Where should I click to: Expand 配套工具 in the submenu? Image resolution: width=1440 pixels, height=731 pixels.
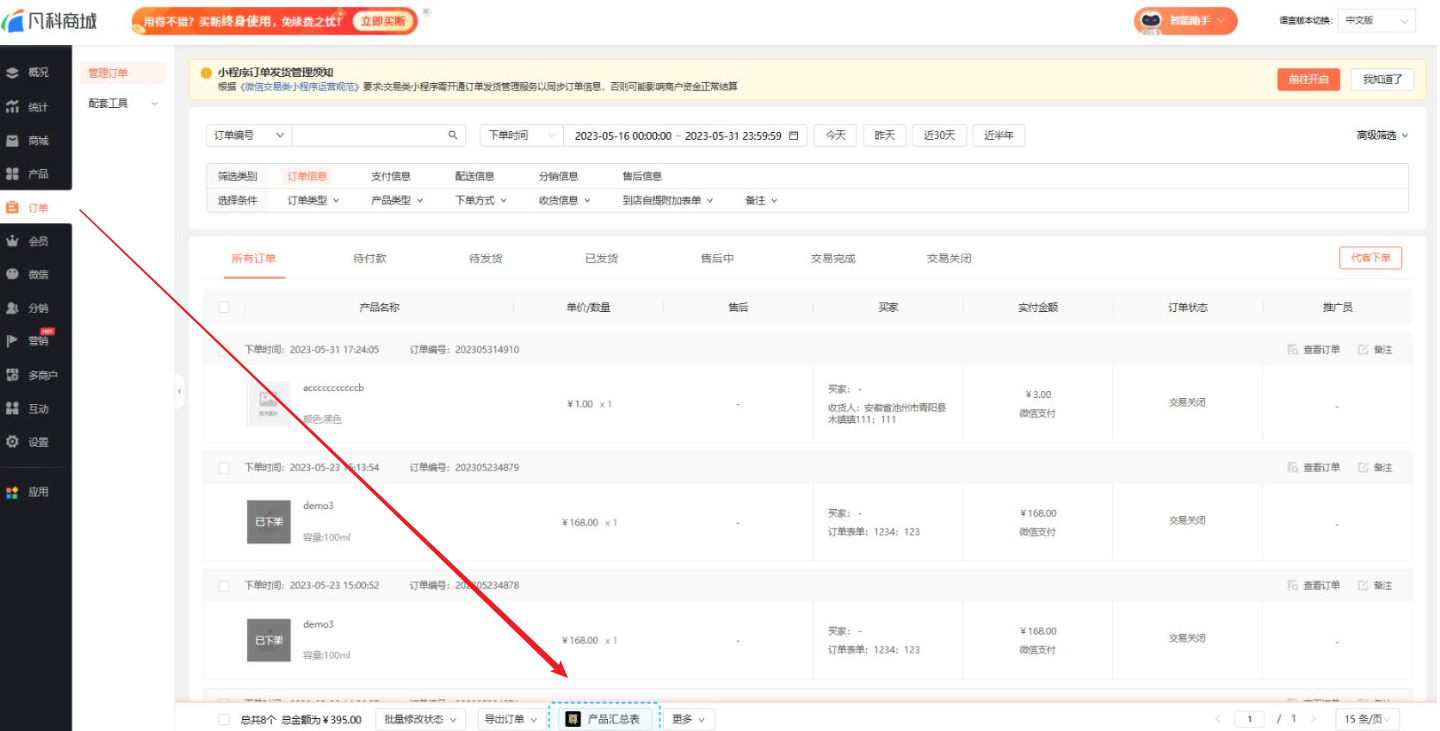point(123,103)
